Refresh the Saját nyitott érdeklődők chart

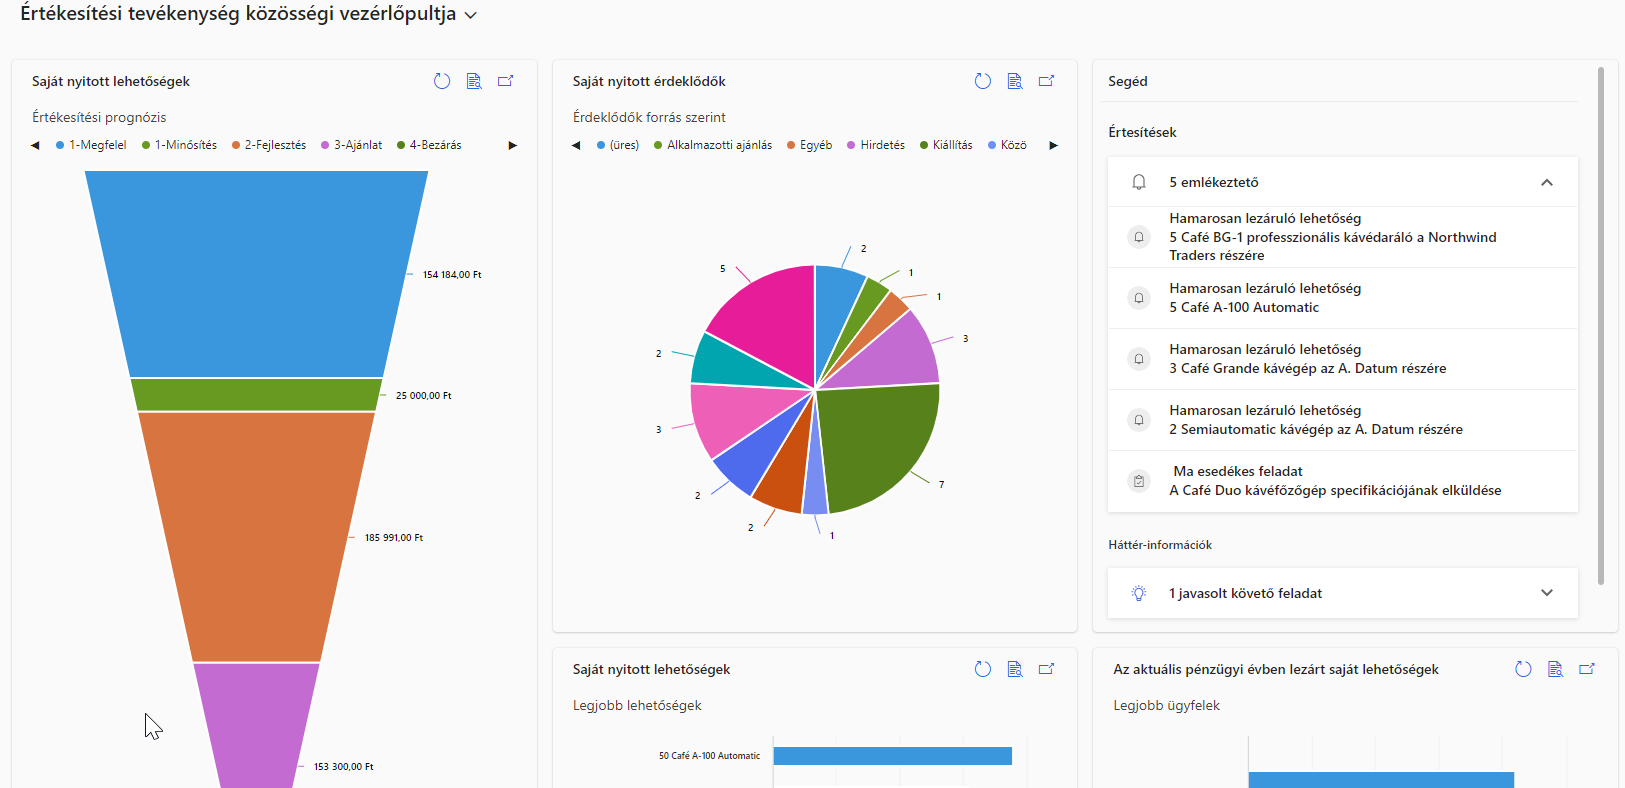tap(983, 81)
